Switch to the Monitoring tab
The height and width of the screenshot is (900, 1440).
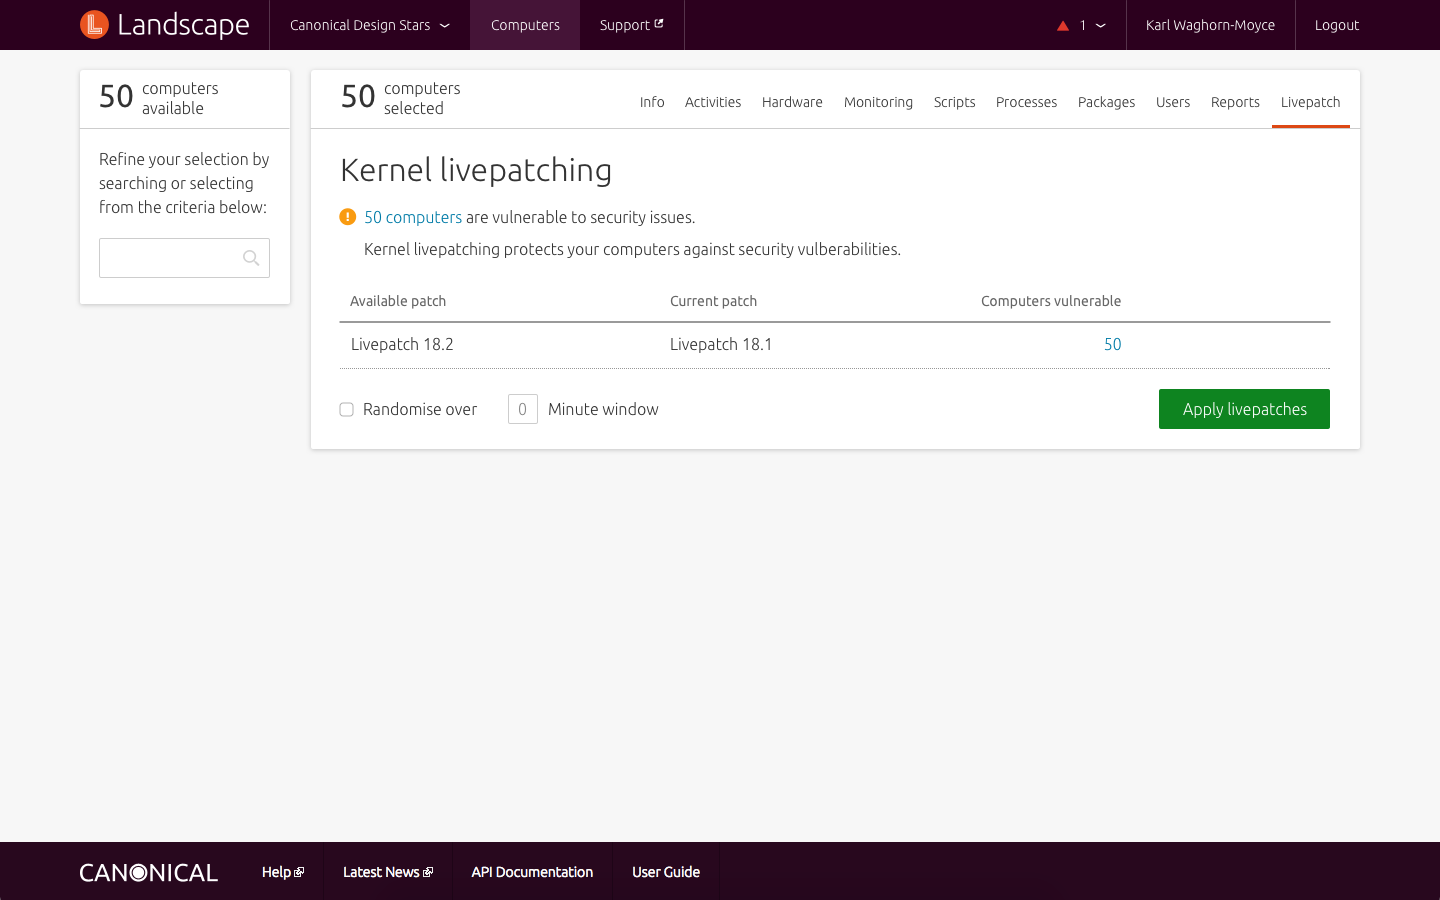point(878,102)
